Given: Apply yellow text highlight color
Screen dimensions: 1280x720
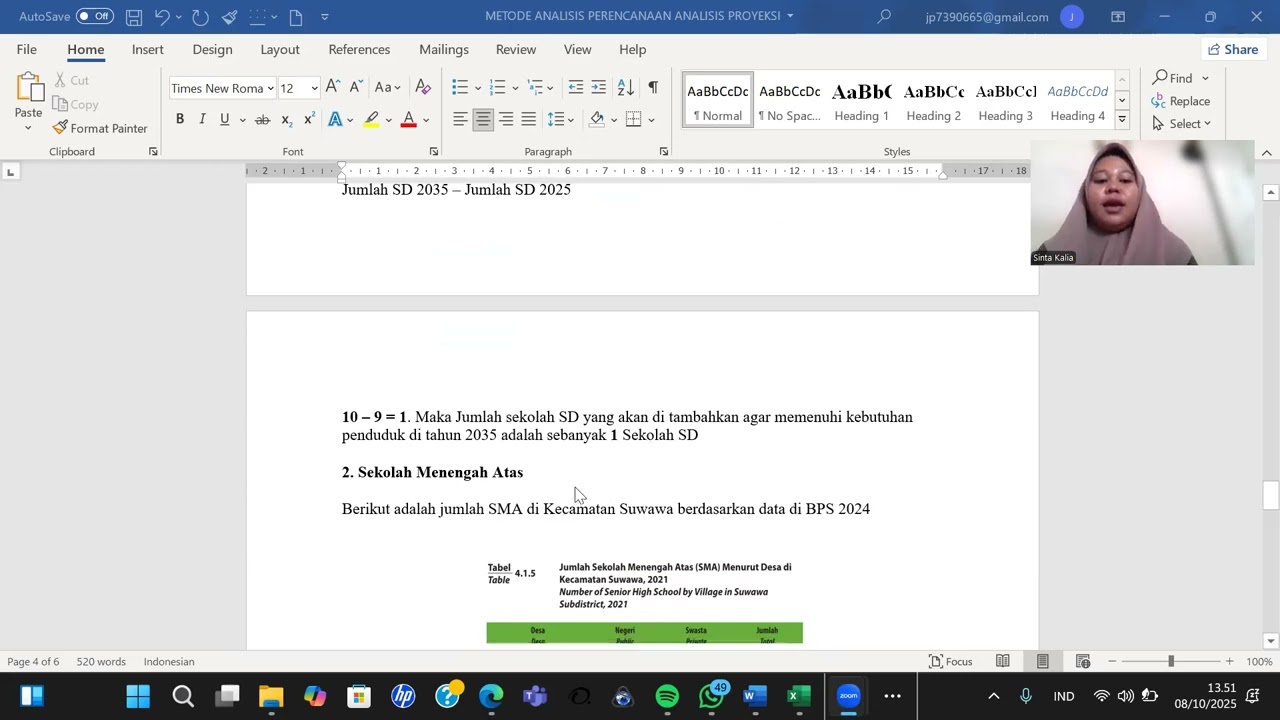Looking at the screenshot, I should coord(371,120).
